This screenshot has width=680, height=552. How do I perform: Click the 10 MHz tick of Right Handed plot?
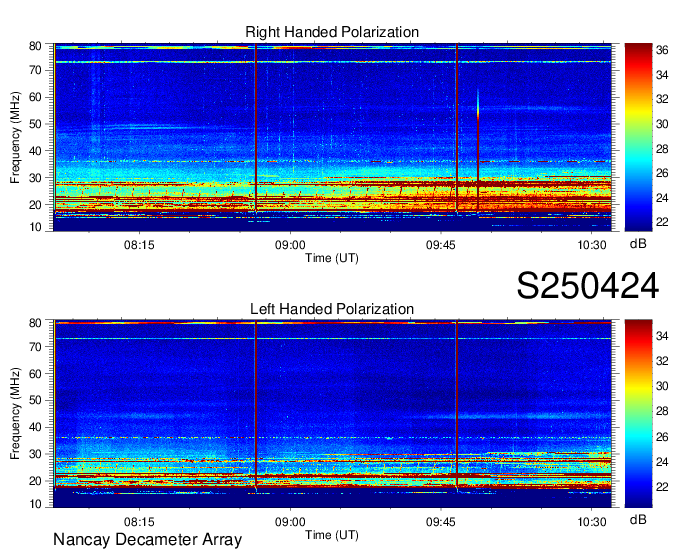(36, 227)
